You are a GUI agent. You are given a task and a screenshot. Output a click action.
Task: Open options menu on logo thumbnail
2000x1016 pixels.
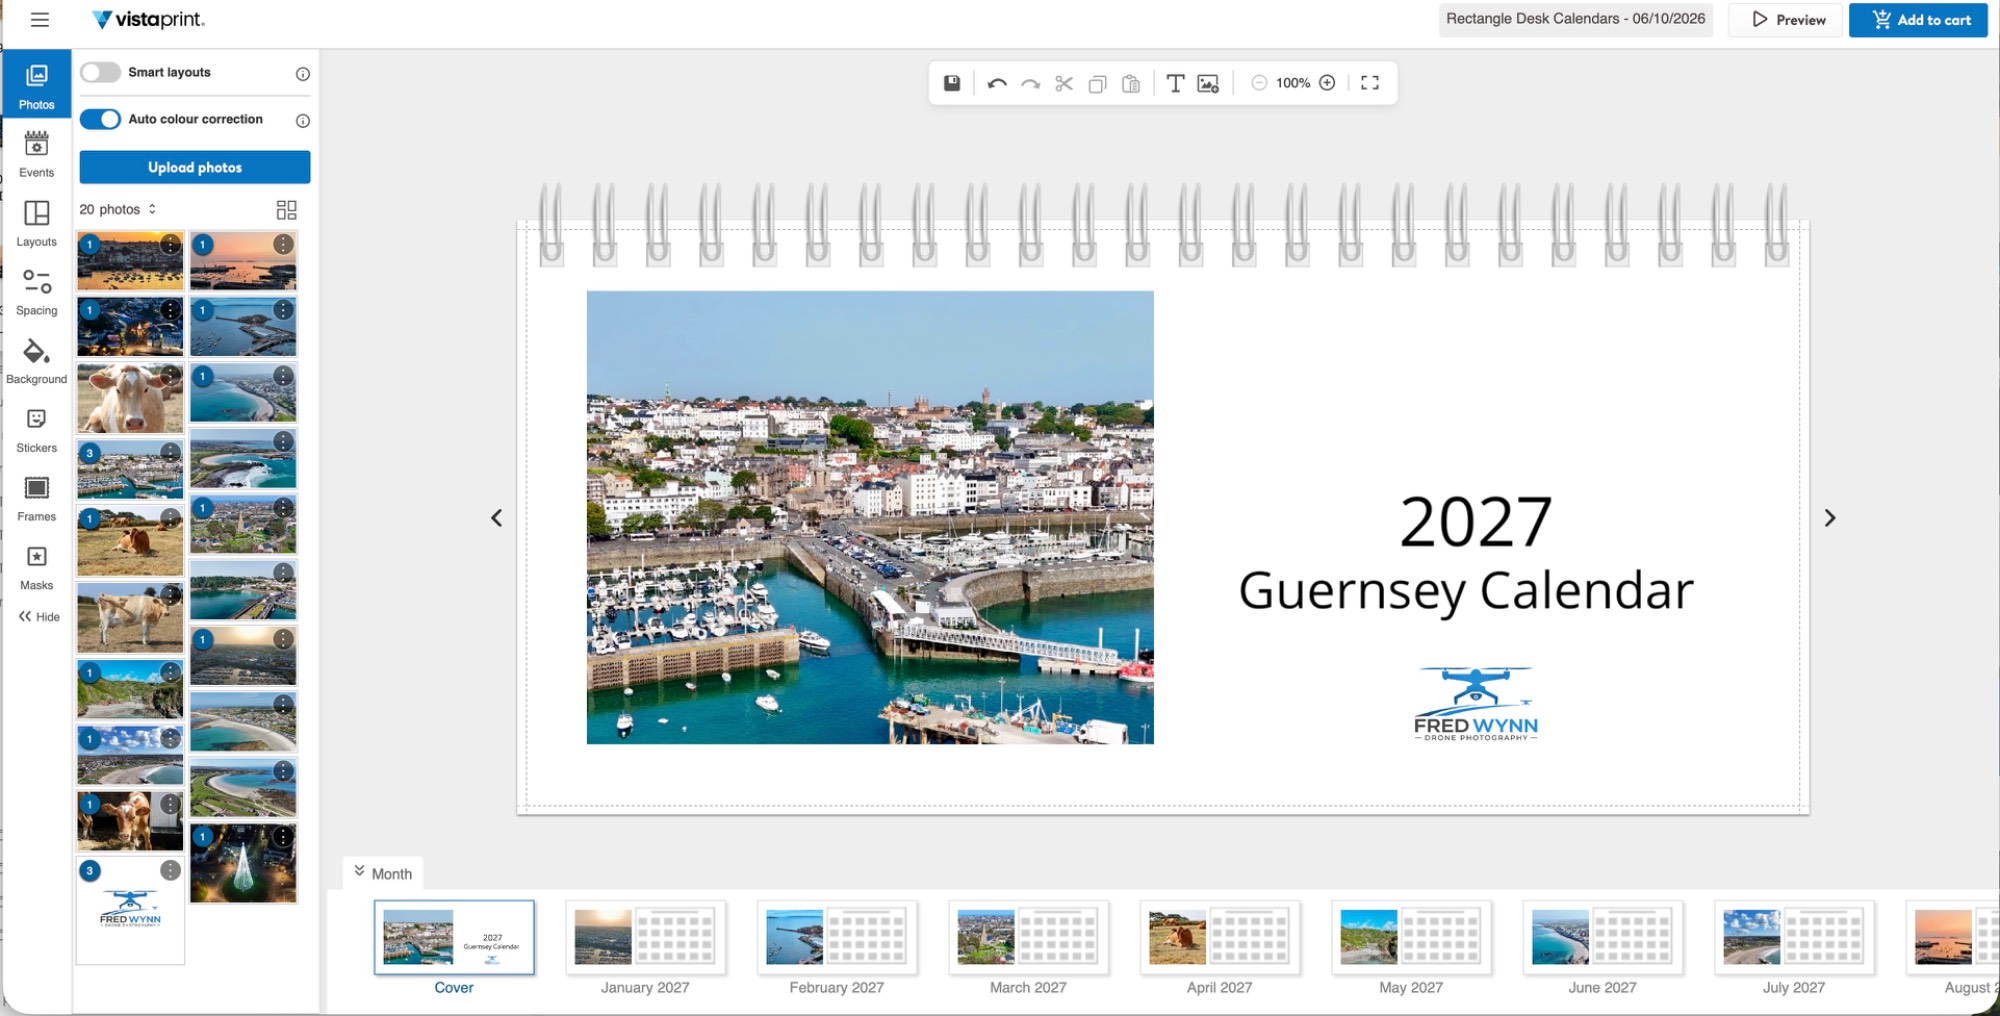click(x=171, y=870)
